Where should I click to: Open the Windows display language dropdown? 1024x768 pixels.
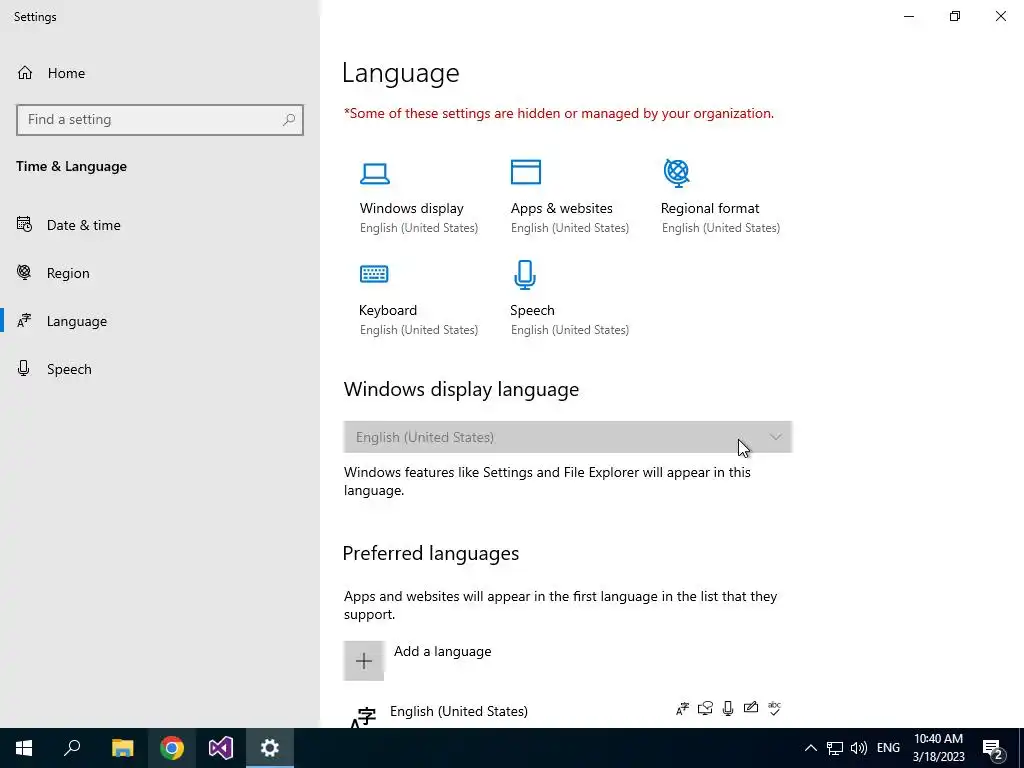pyautogui.click(x=568, y=437)
